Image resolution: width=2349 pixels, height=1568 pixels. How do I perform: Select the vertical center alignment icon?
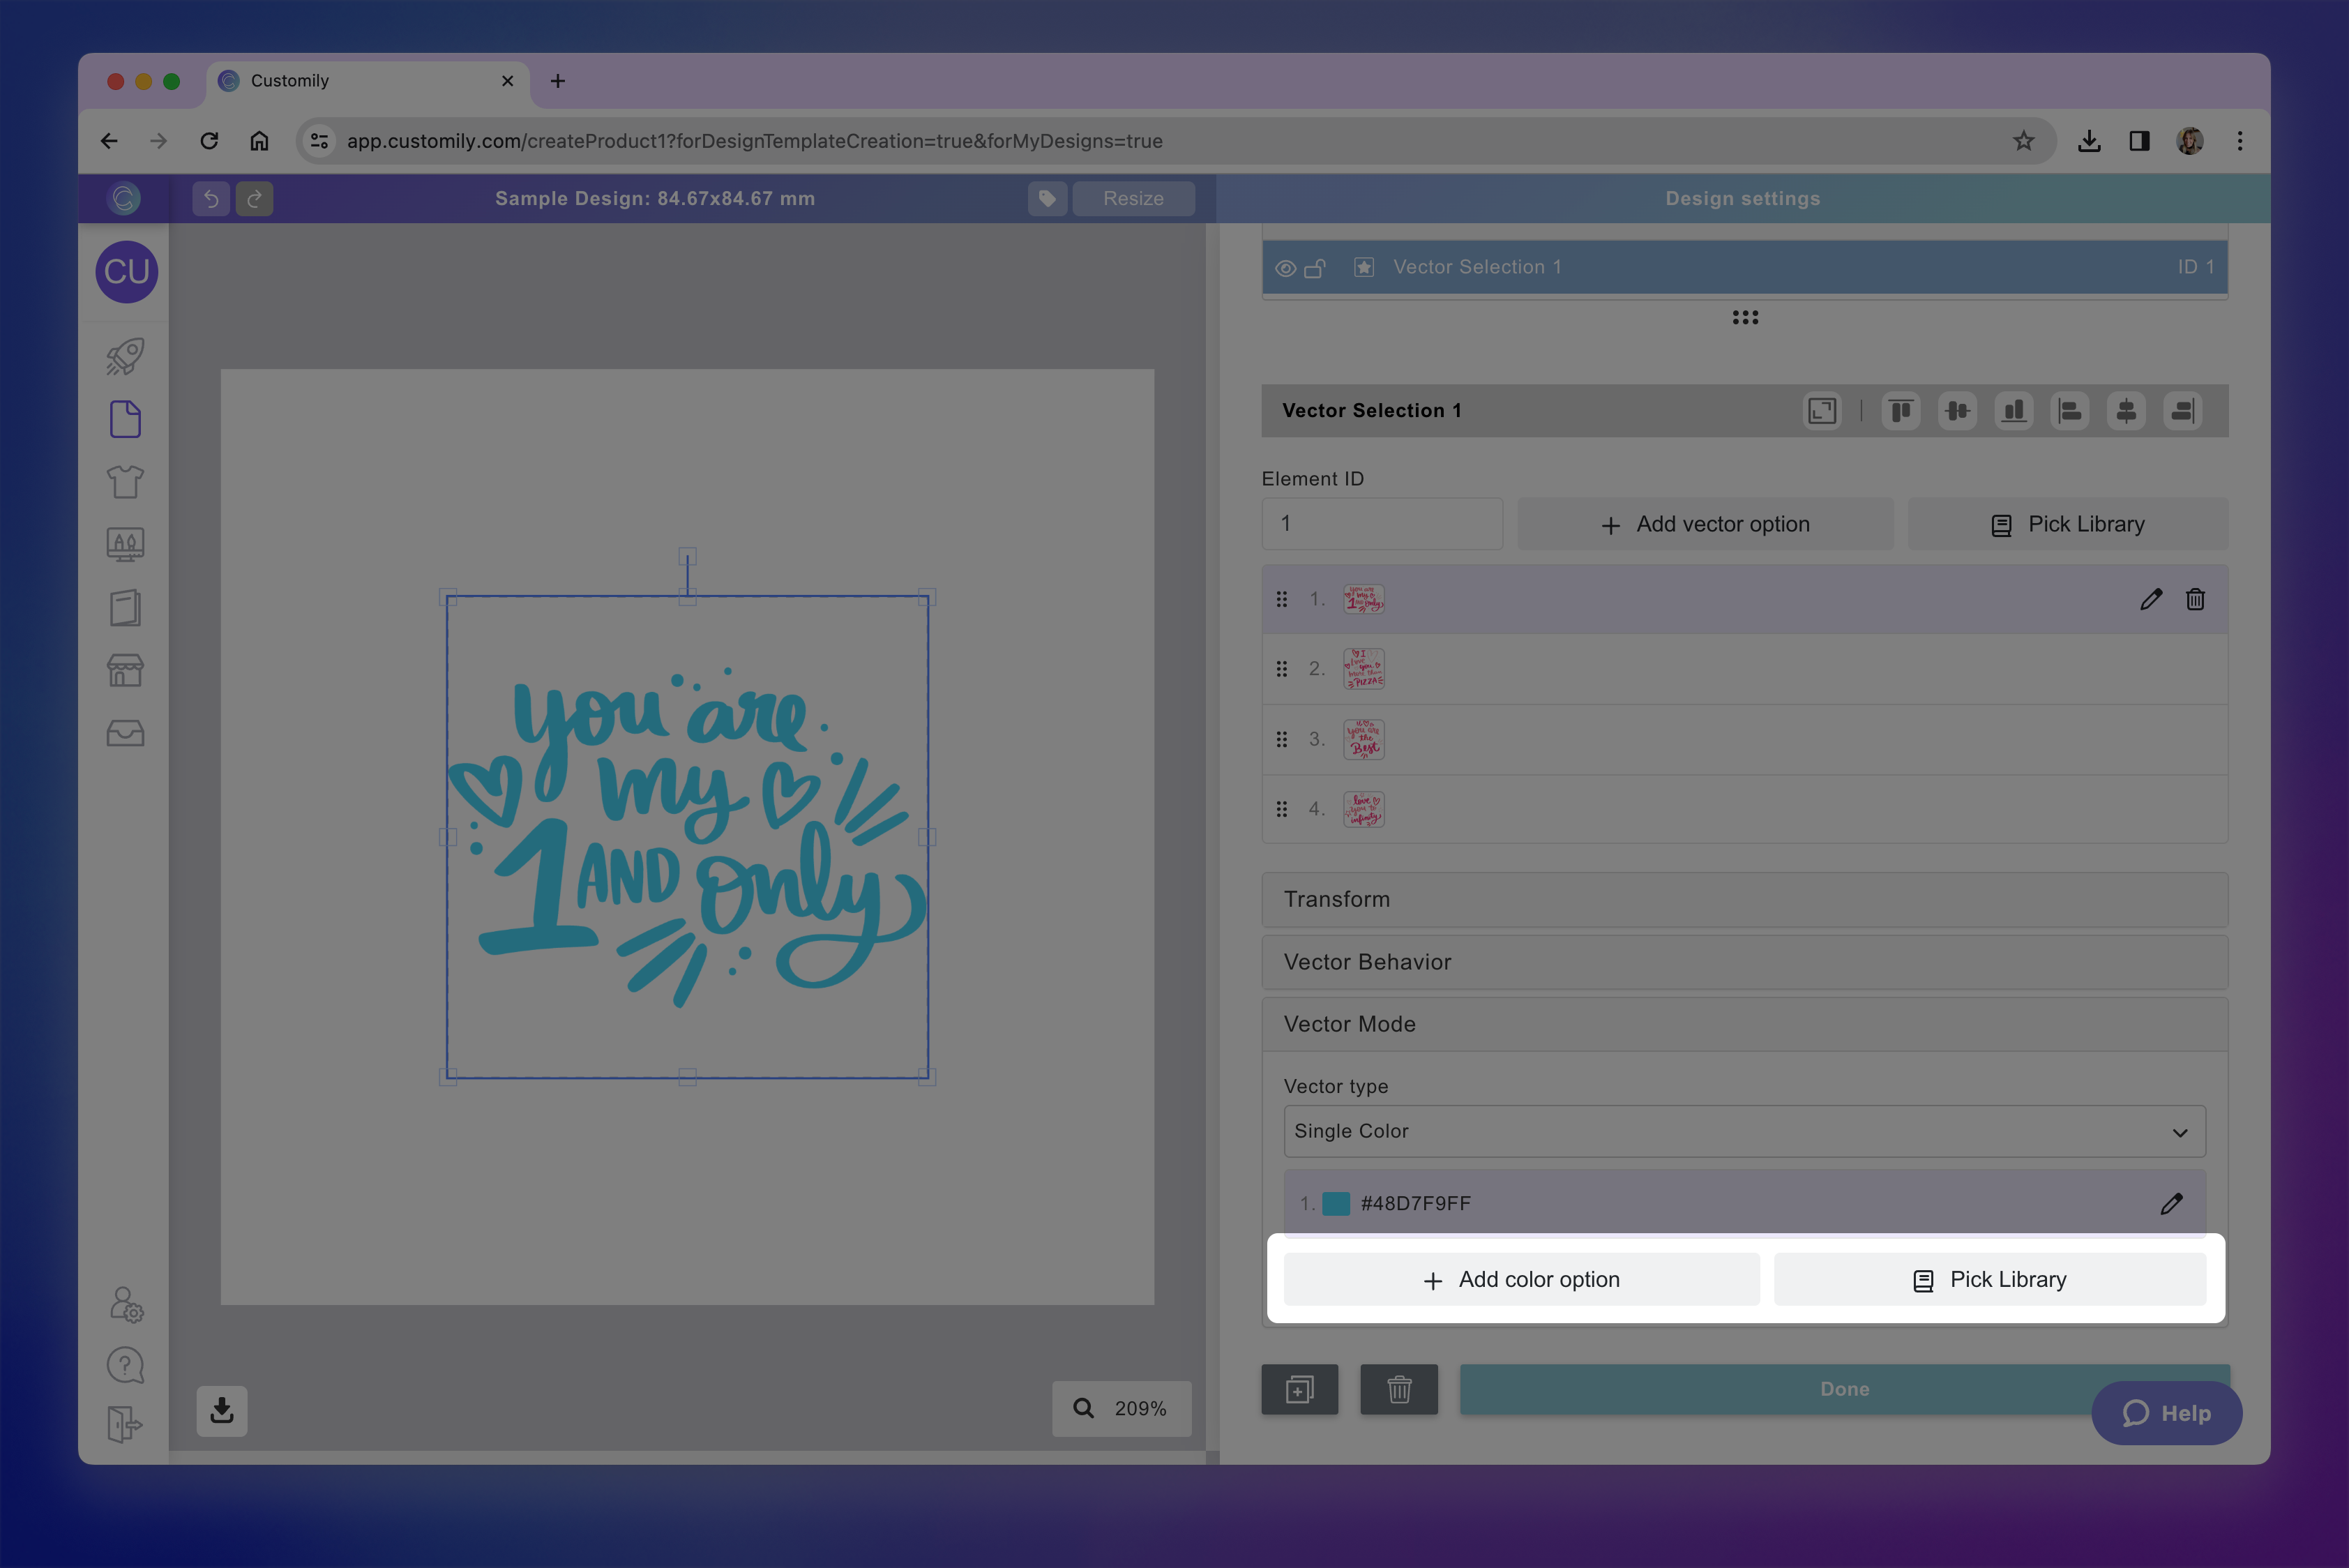[1958, 410]
